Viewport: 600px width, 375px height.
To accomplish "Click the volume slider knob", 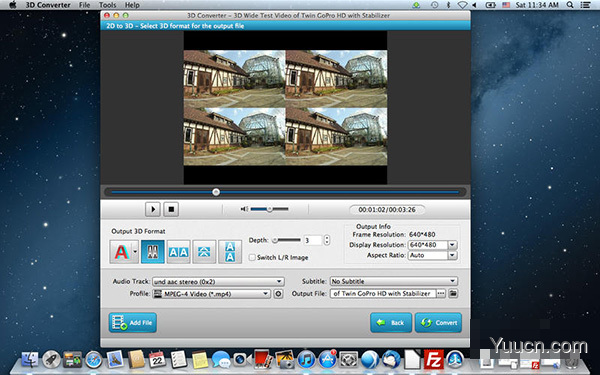I will (x=270, y=209).
